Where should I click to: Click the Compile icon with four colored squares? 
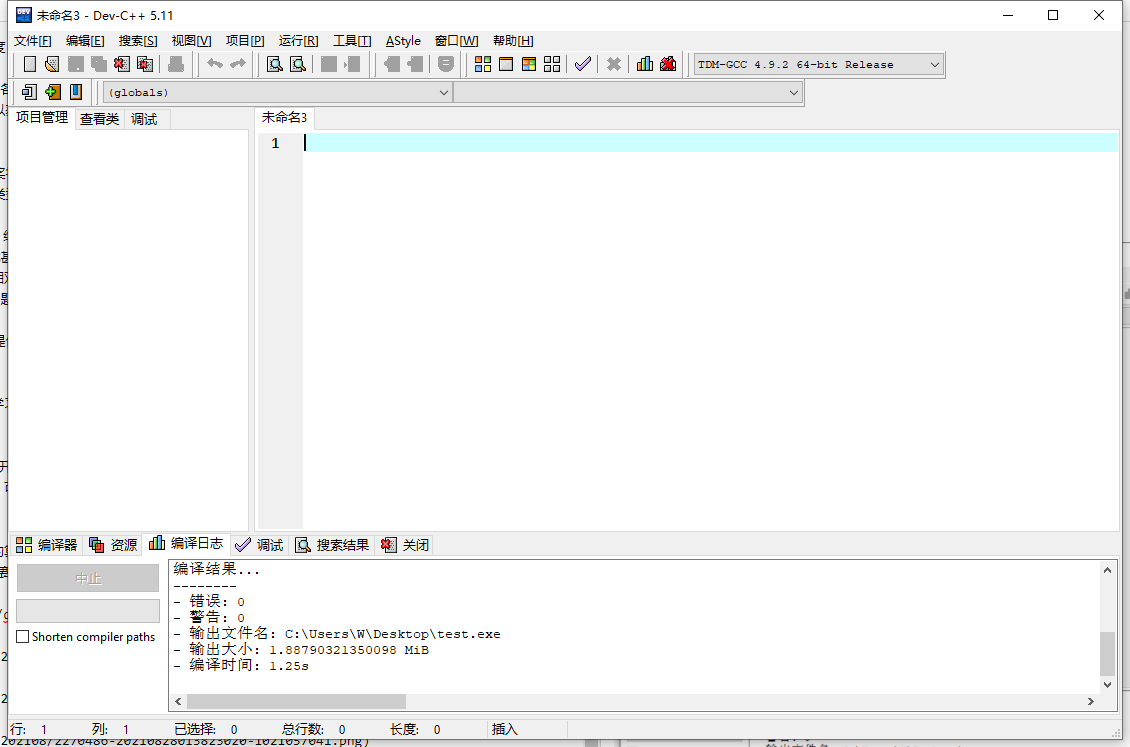point(483,64)
